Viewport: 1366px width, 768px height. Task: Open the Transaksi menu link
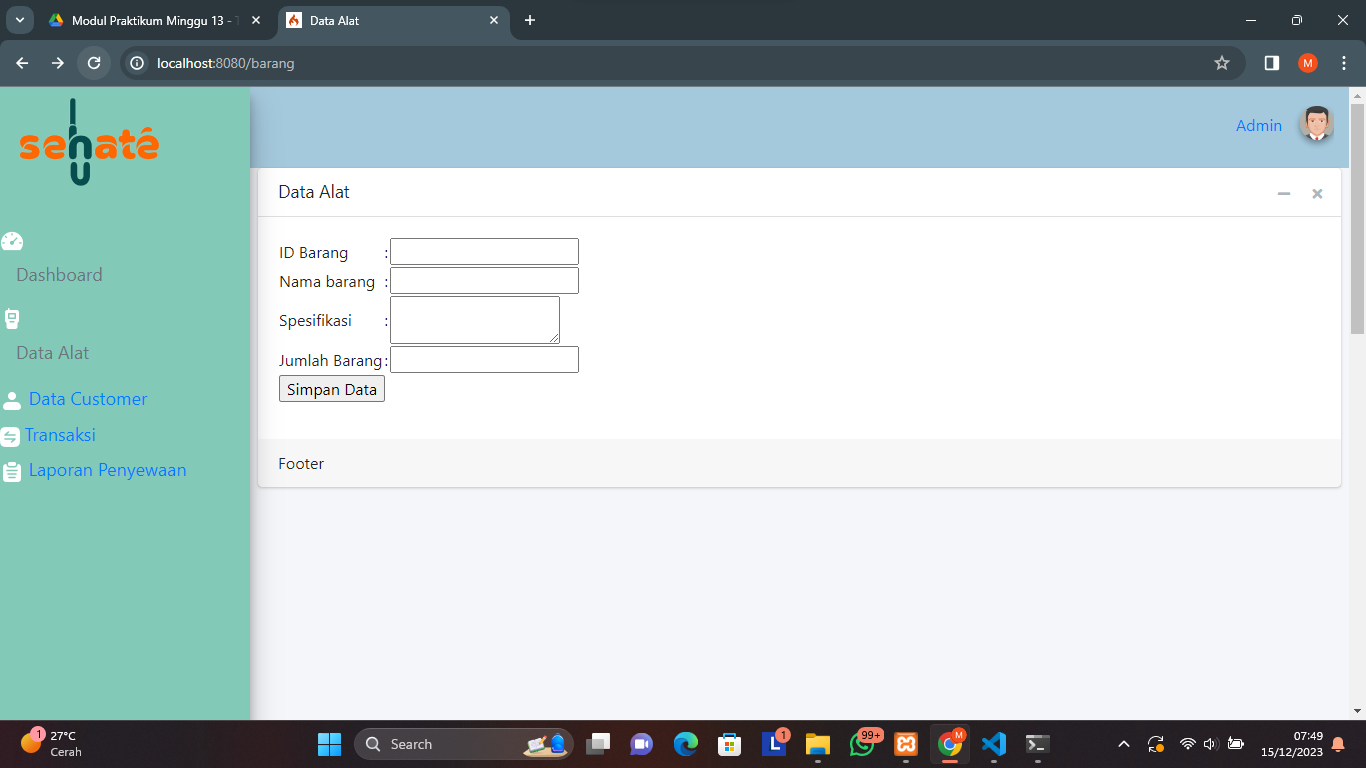click(x=60, y=435)
